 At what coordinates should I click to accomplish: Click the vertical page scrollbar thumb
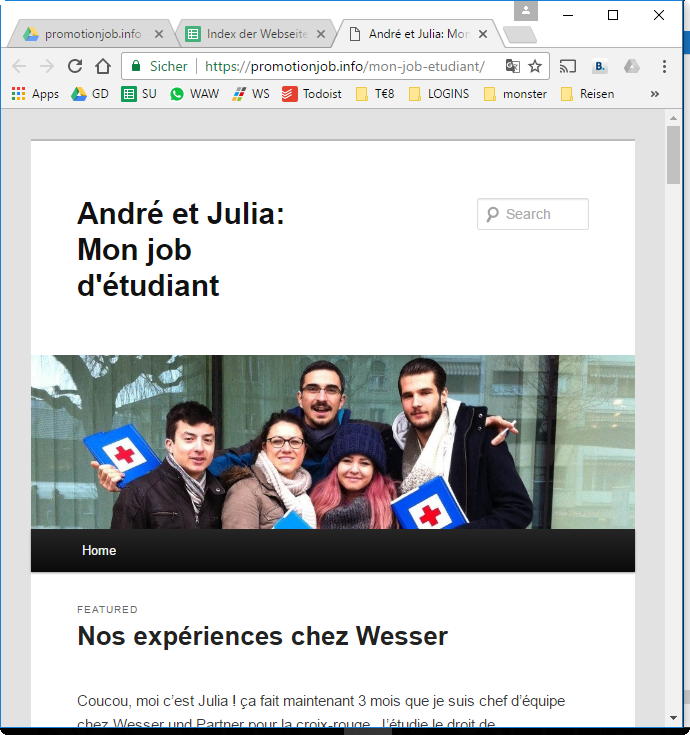(674, 153)
